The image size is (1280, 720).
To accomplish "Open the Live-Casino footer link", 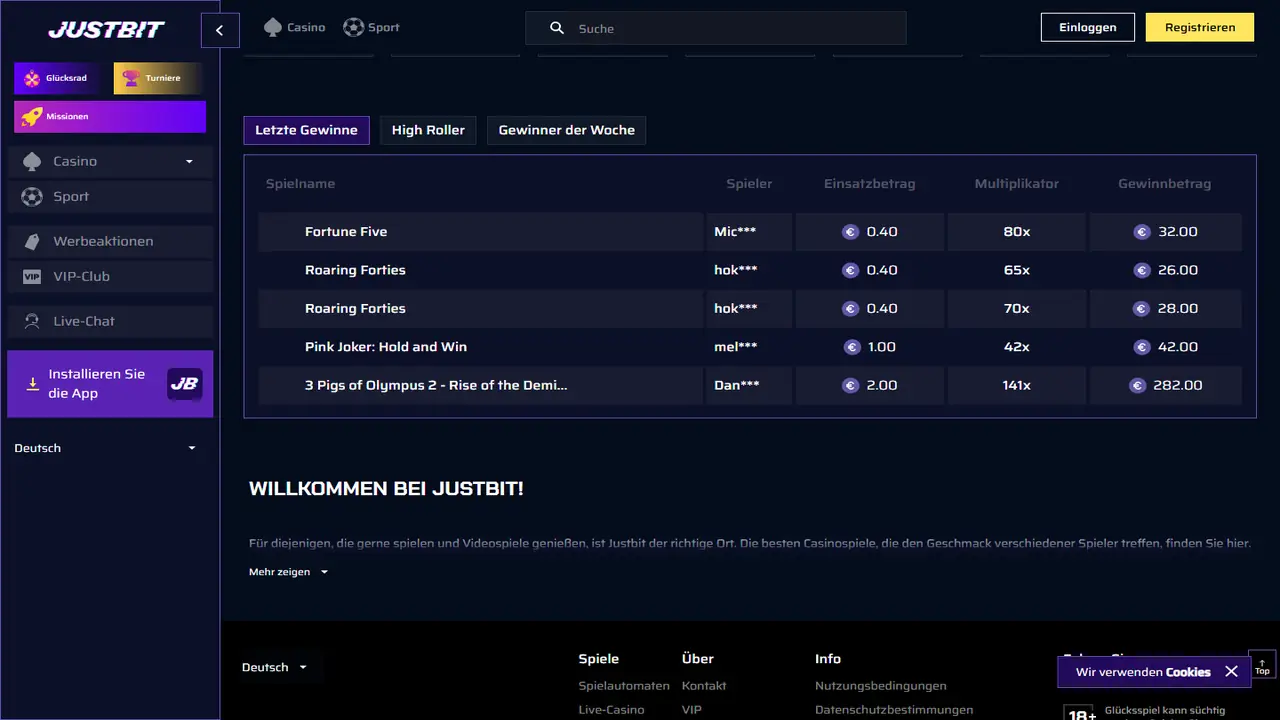I will pyautogui.click(x=611, y=710).
